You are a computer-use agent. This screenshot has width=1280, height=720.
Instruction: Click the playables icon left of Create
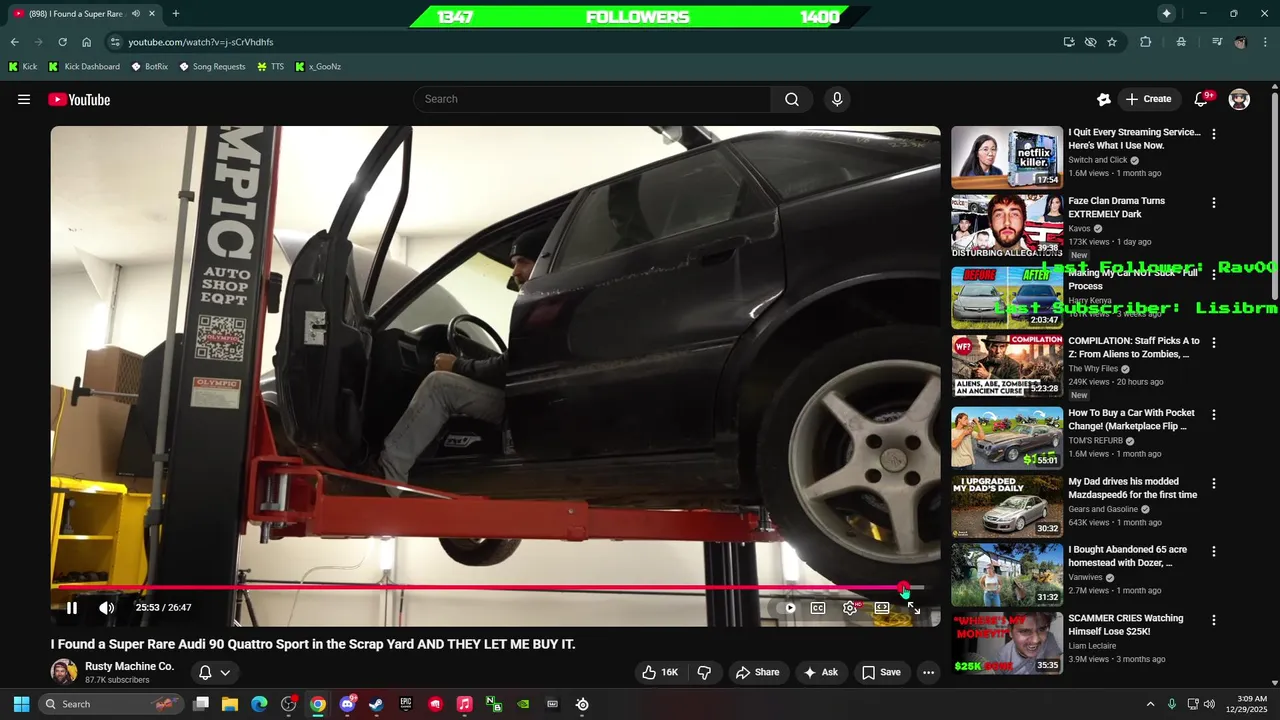point(1103,99)
